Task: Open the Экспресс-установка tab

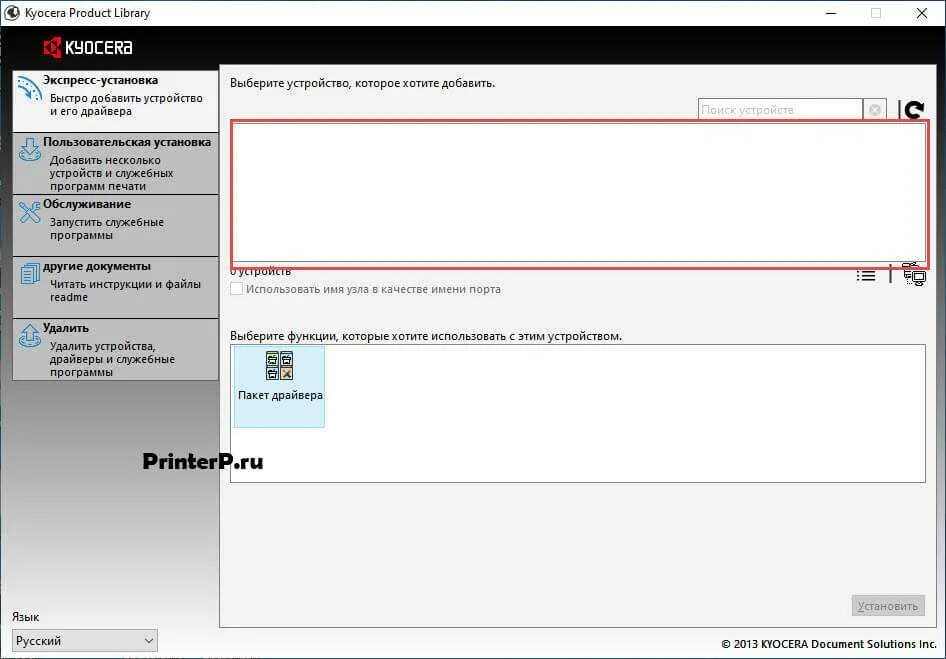Action: (x=115, y=101)
